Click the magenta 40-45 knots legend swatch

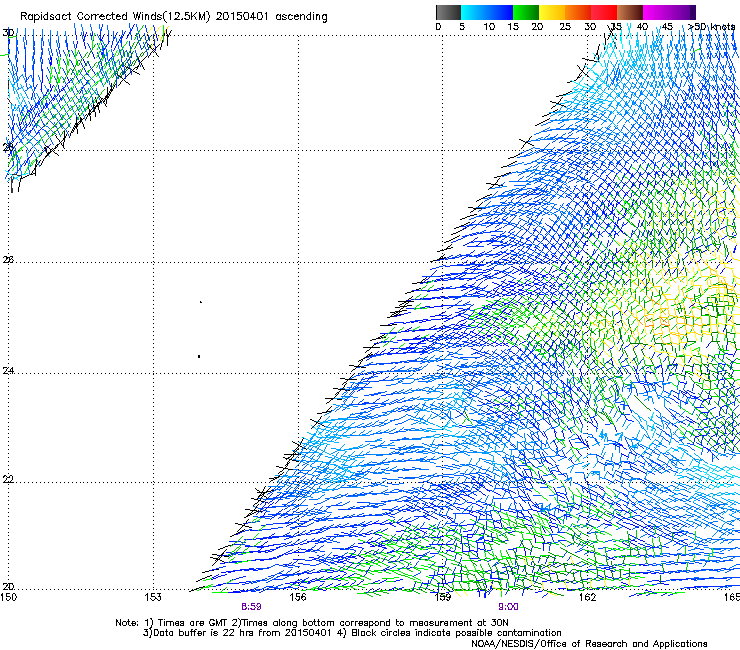[656, 12]
